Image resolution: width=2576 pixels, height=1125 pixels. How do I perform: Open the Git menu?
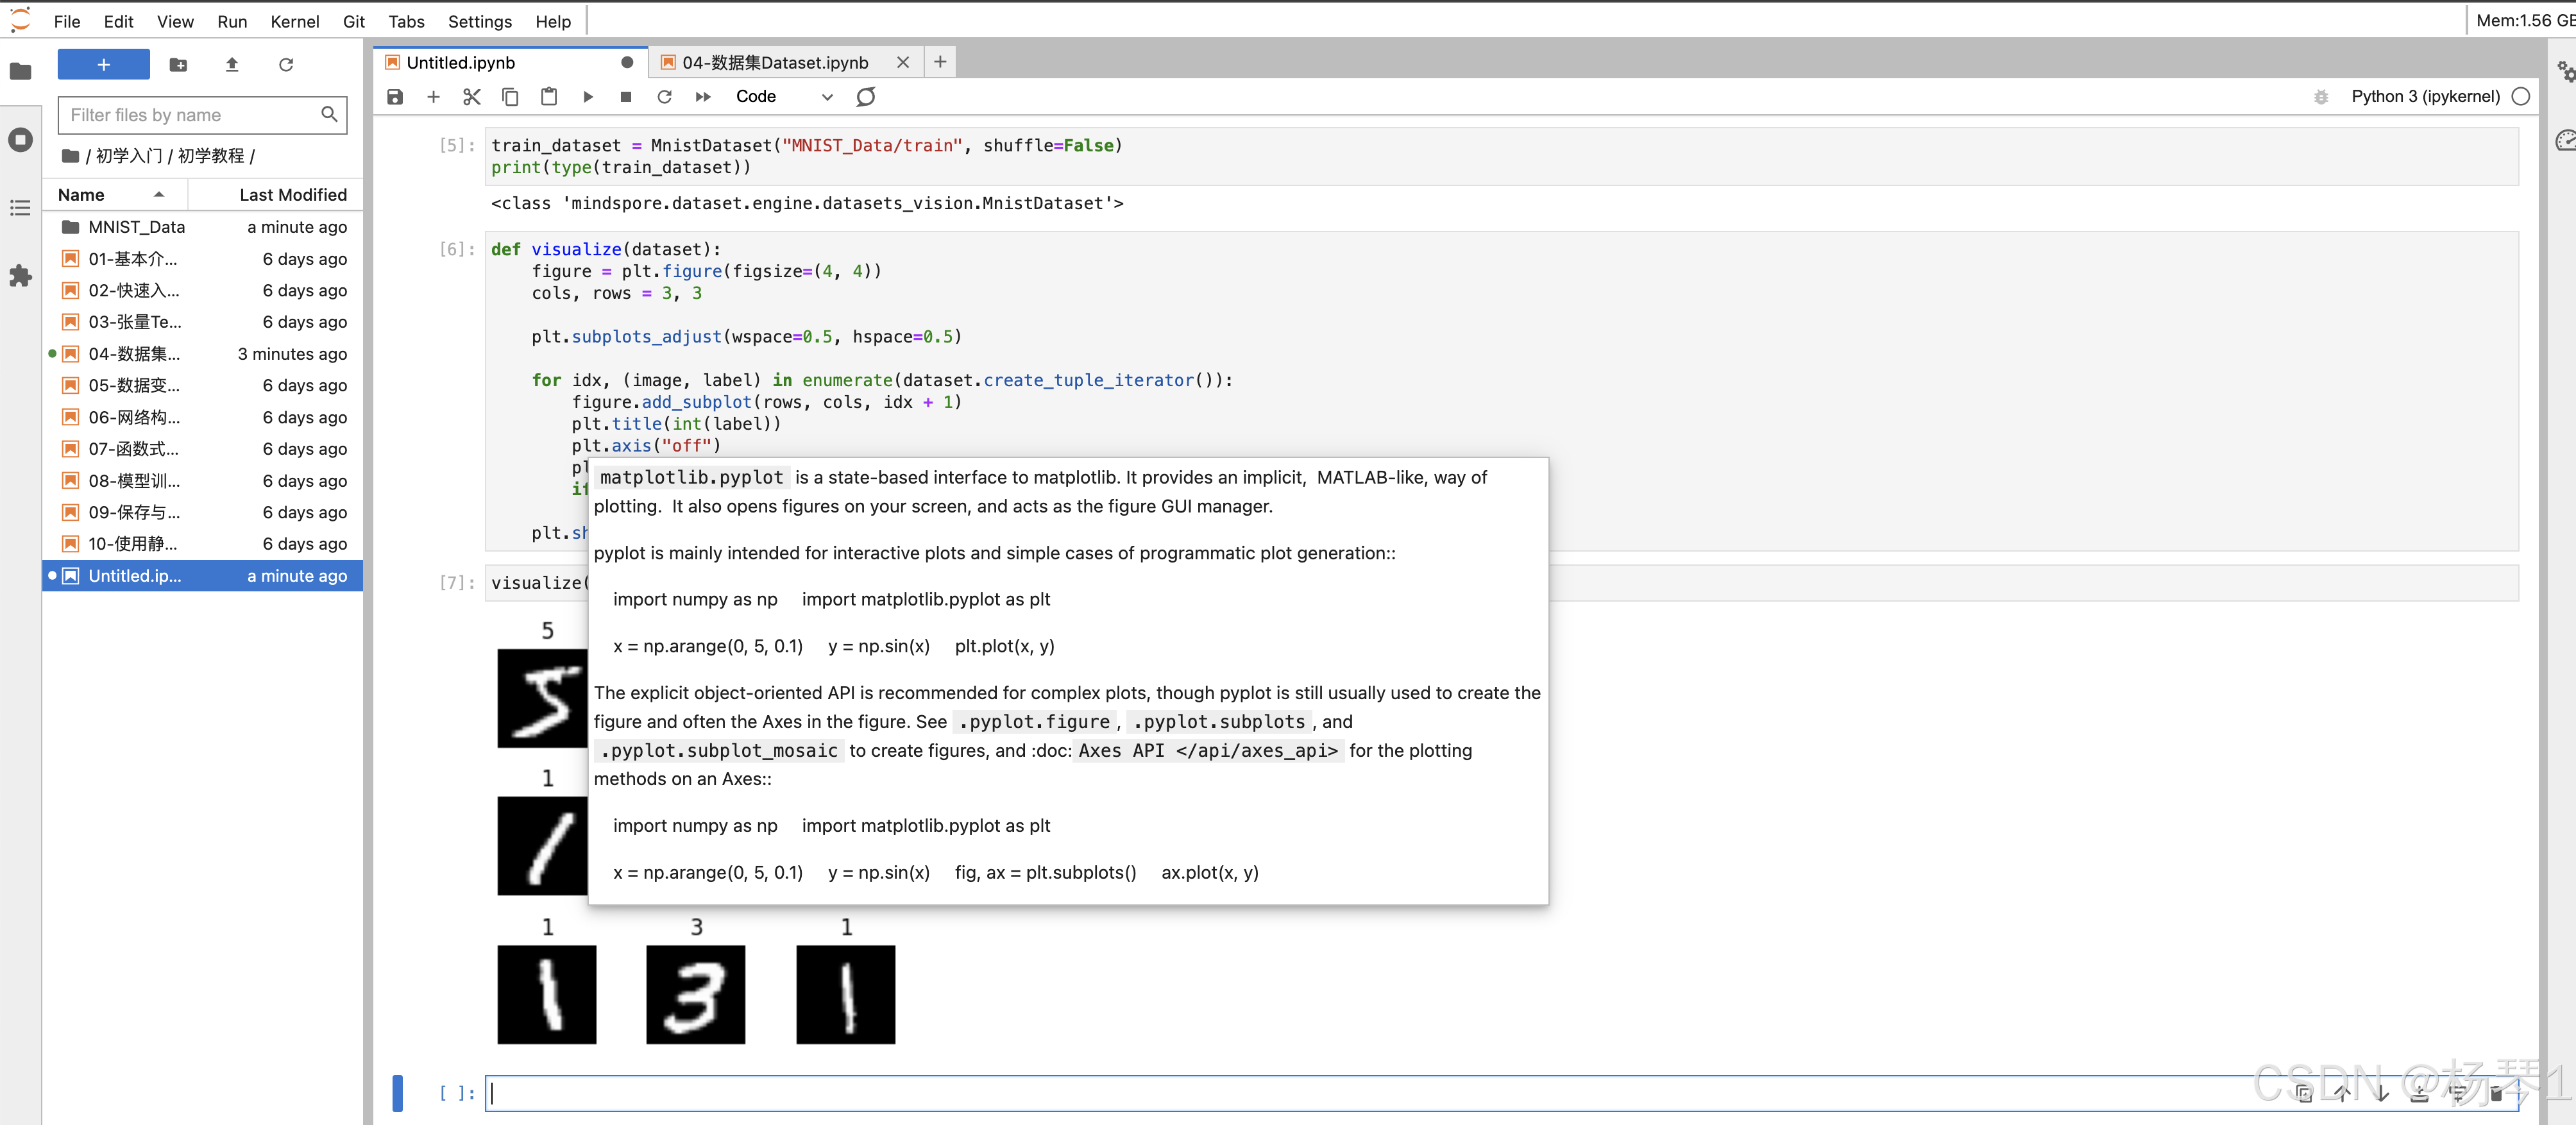coord(354,21)
